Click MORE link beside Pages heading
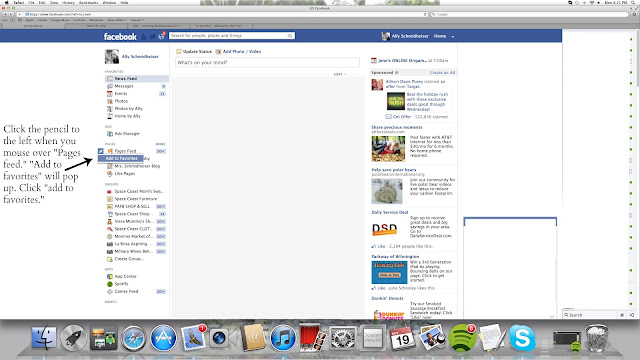This screenshot has width=640, height=360. [160, 144]
